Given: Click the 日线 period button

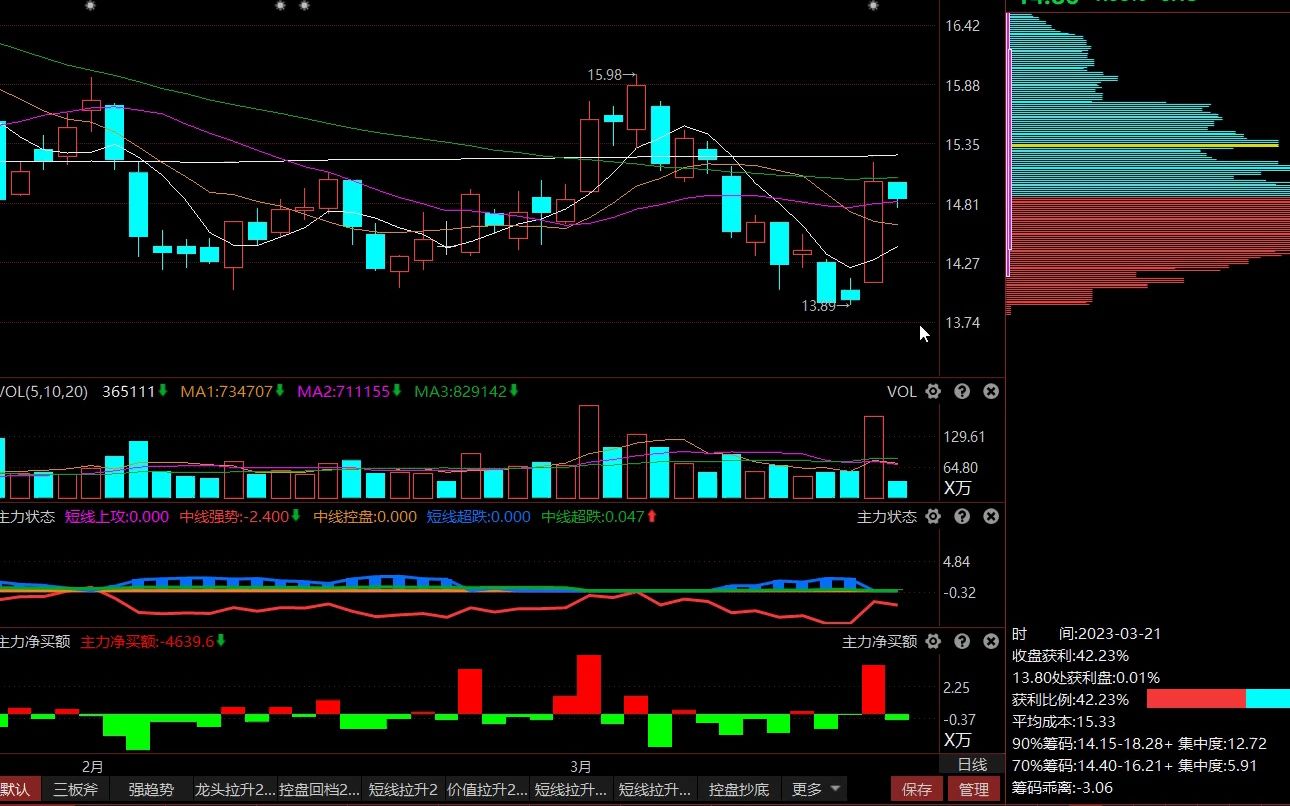Looking at the screenshot, I should coord(971,764).
